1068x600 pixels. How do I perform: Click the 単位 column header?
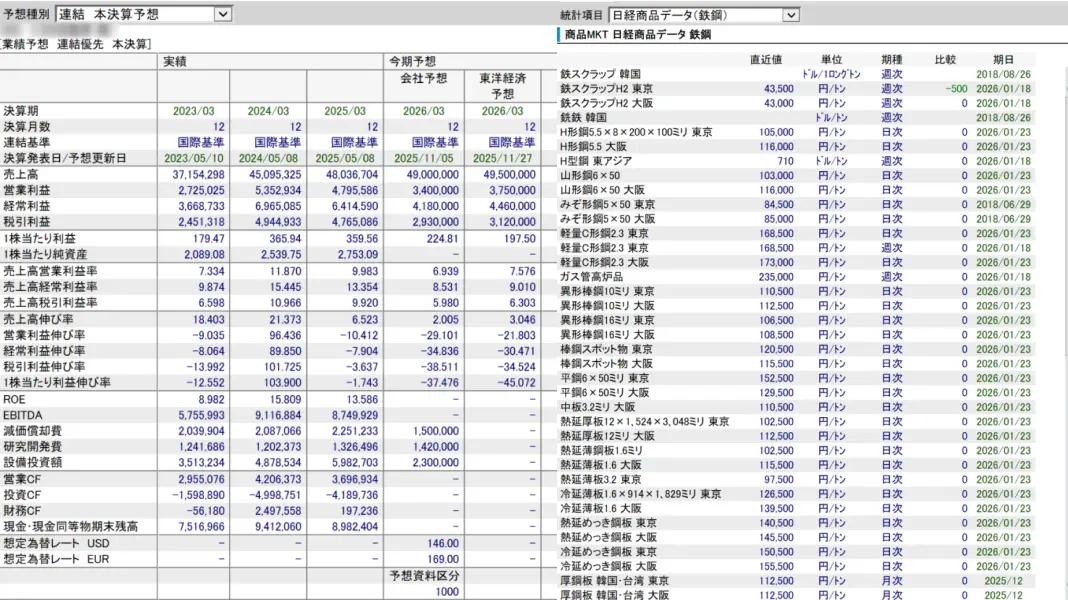[832, 60]
